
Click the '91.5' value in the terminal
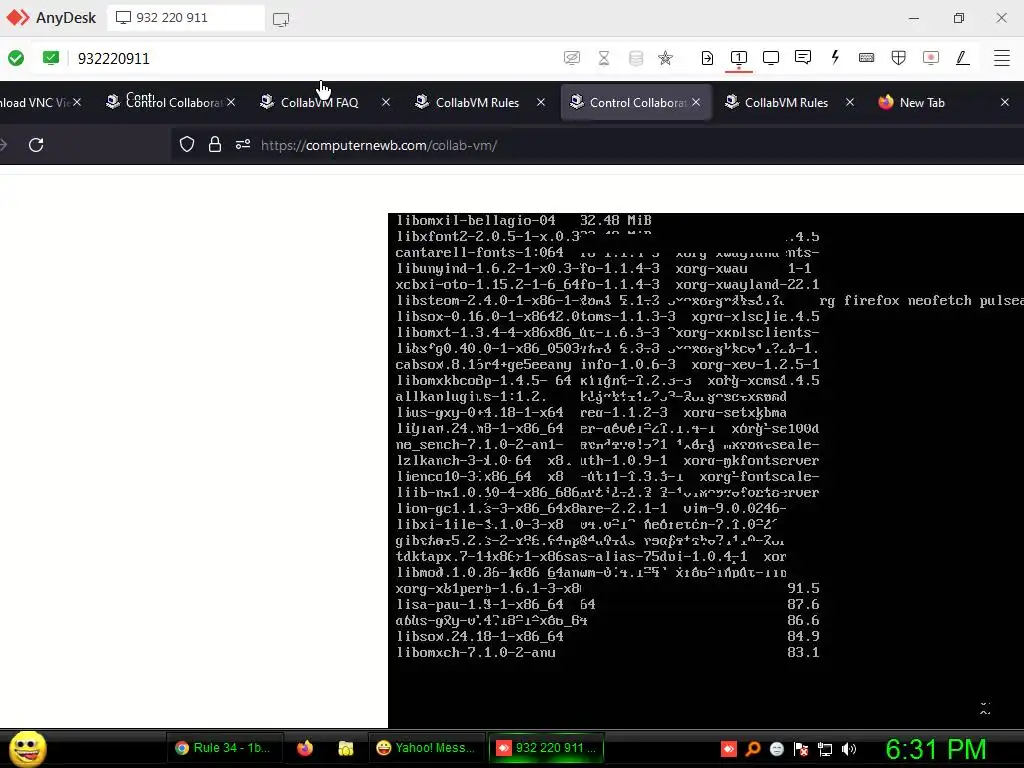[x=803, y=588]
